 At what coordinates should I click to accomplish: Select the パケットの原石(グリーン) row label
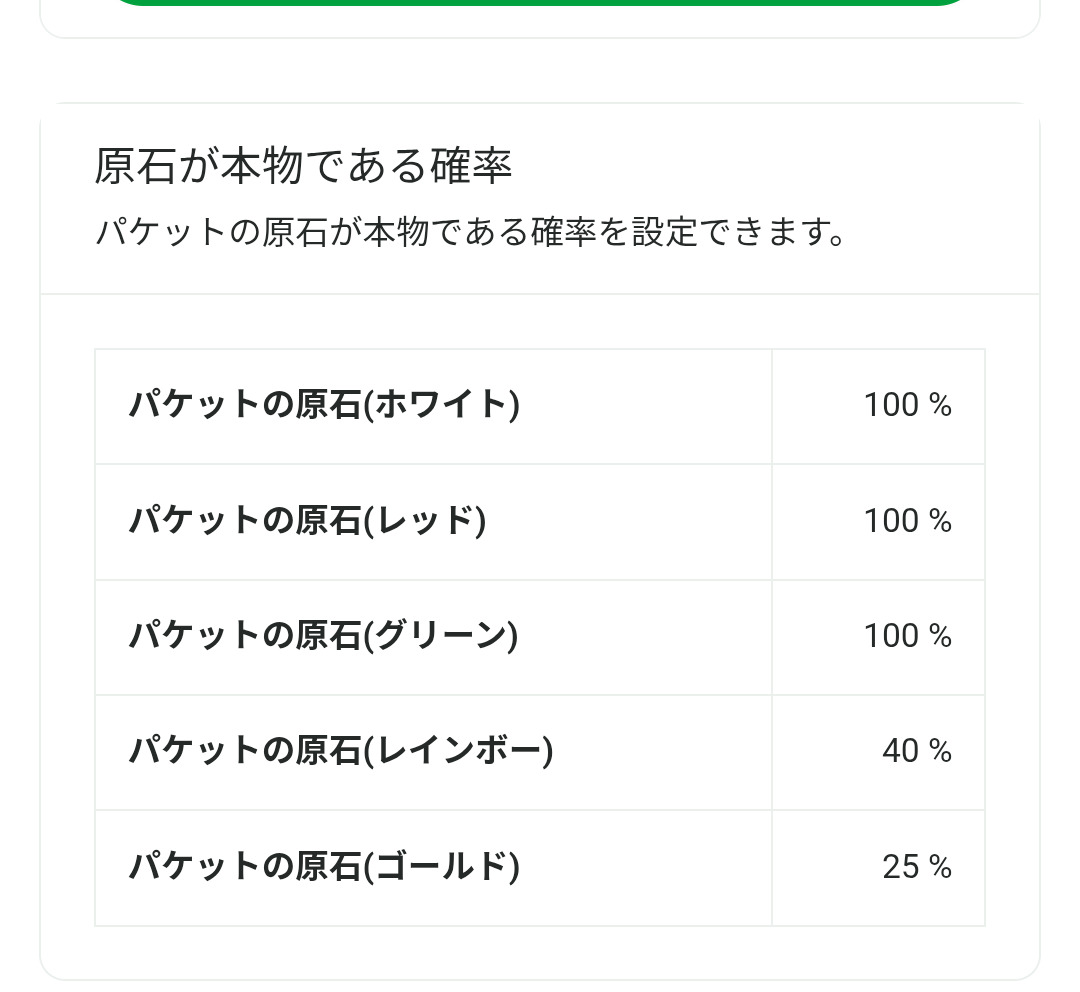(x=323, y=636)
